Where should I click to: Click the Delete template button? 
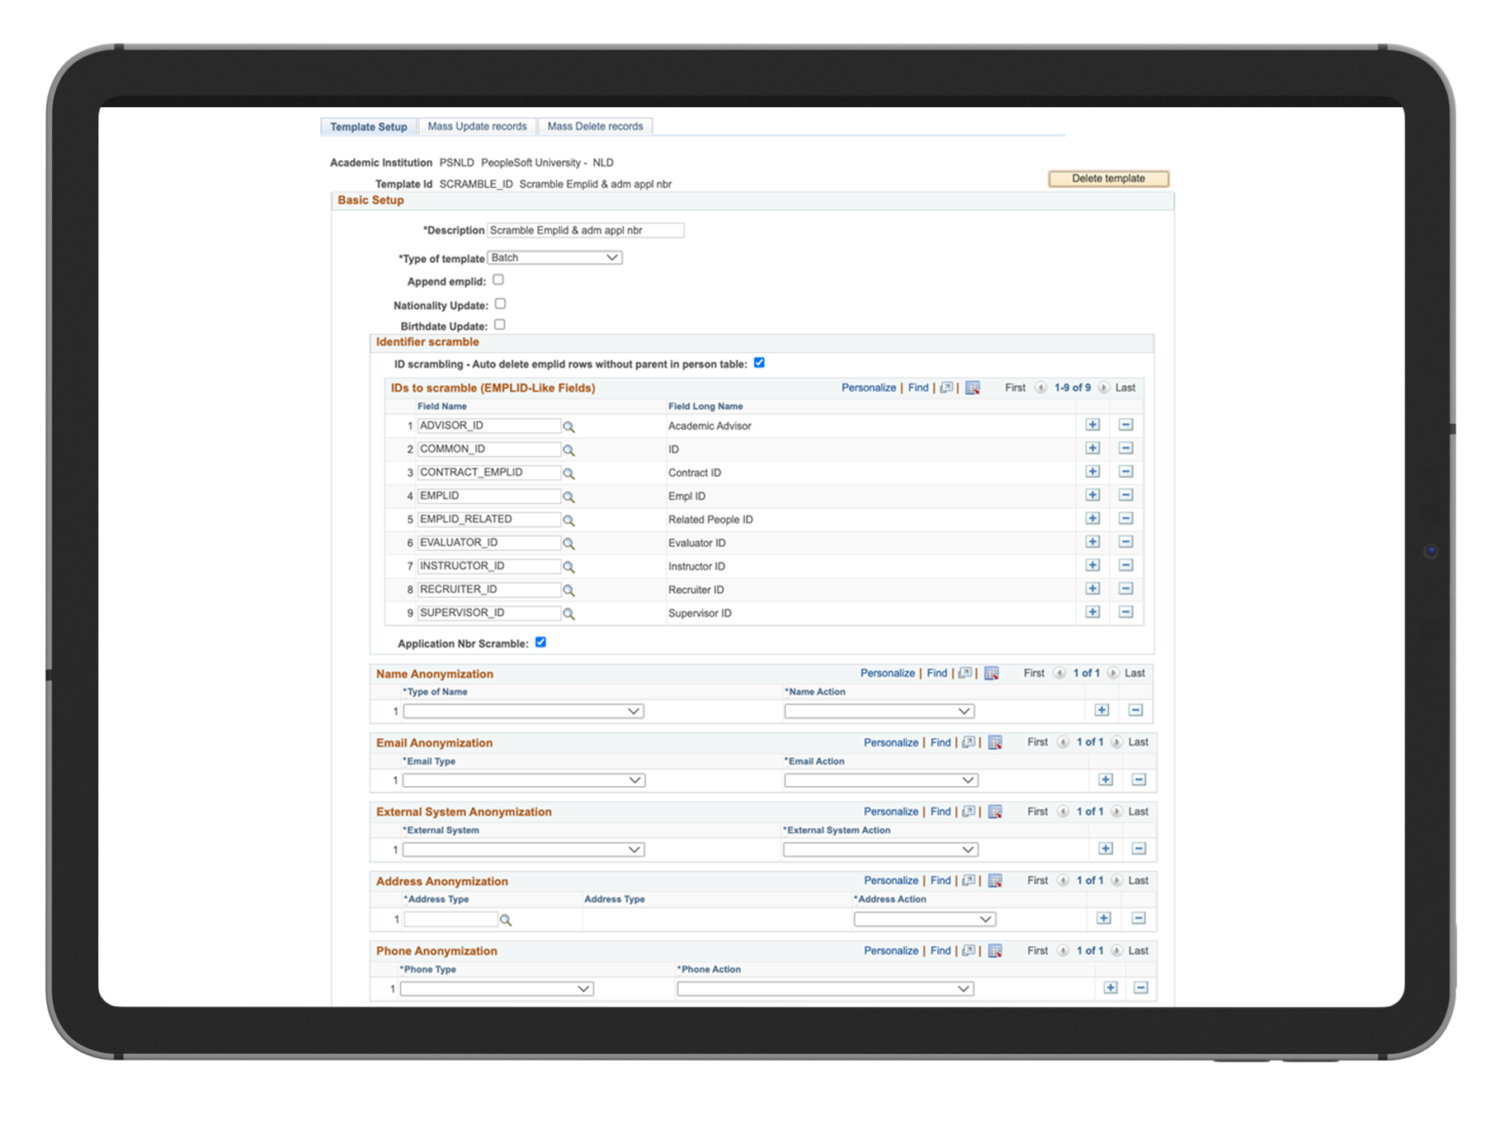(x=1108, y=178)
